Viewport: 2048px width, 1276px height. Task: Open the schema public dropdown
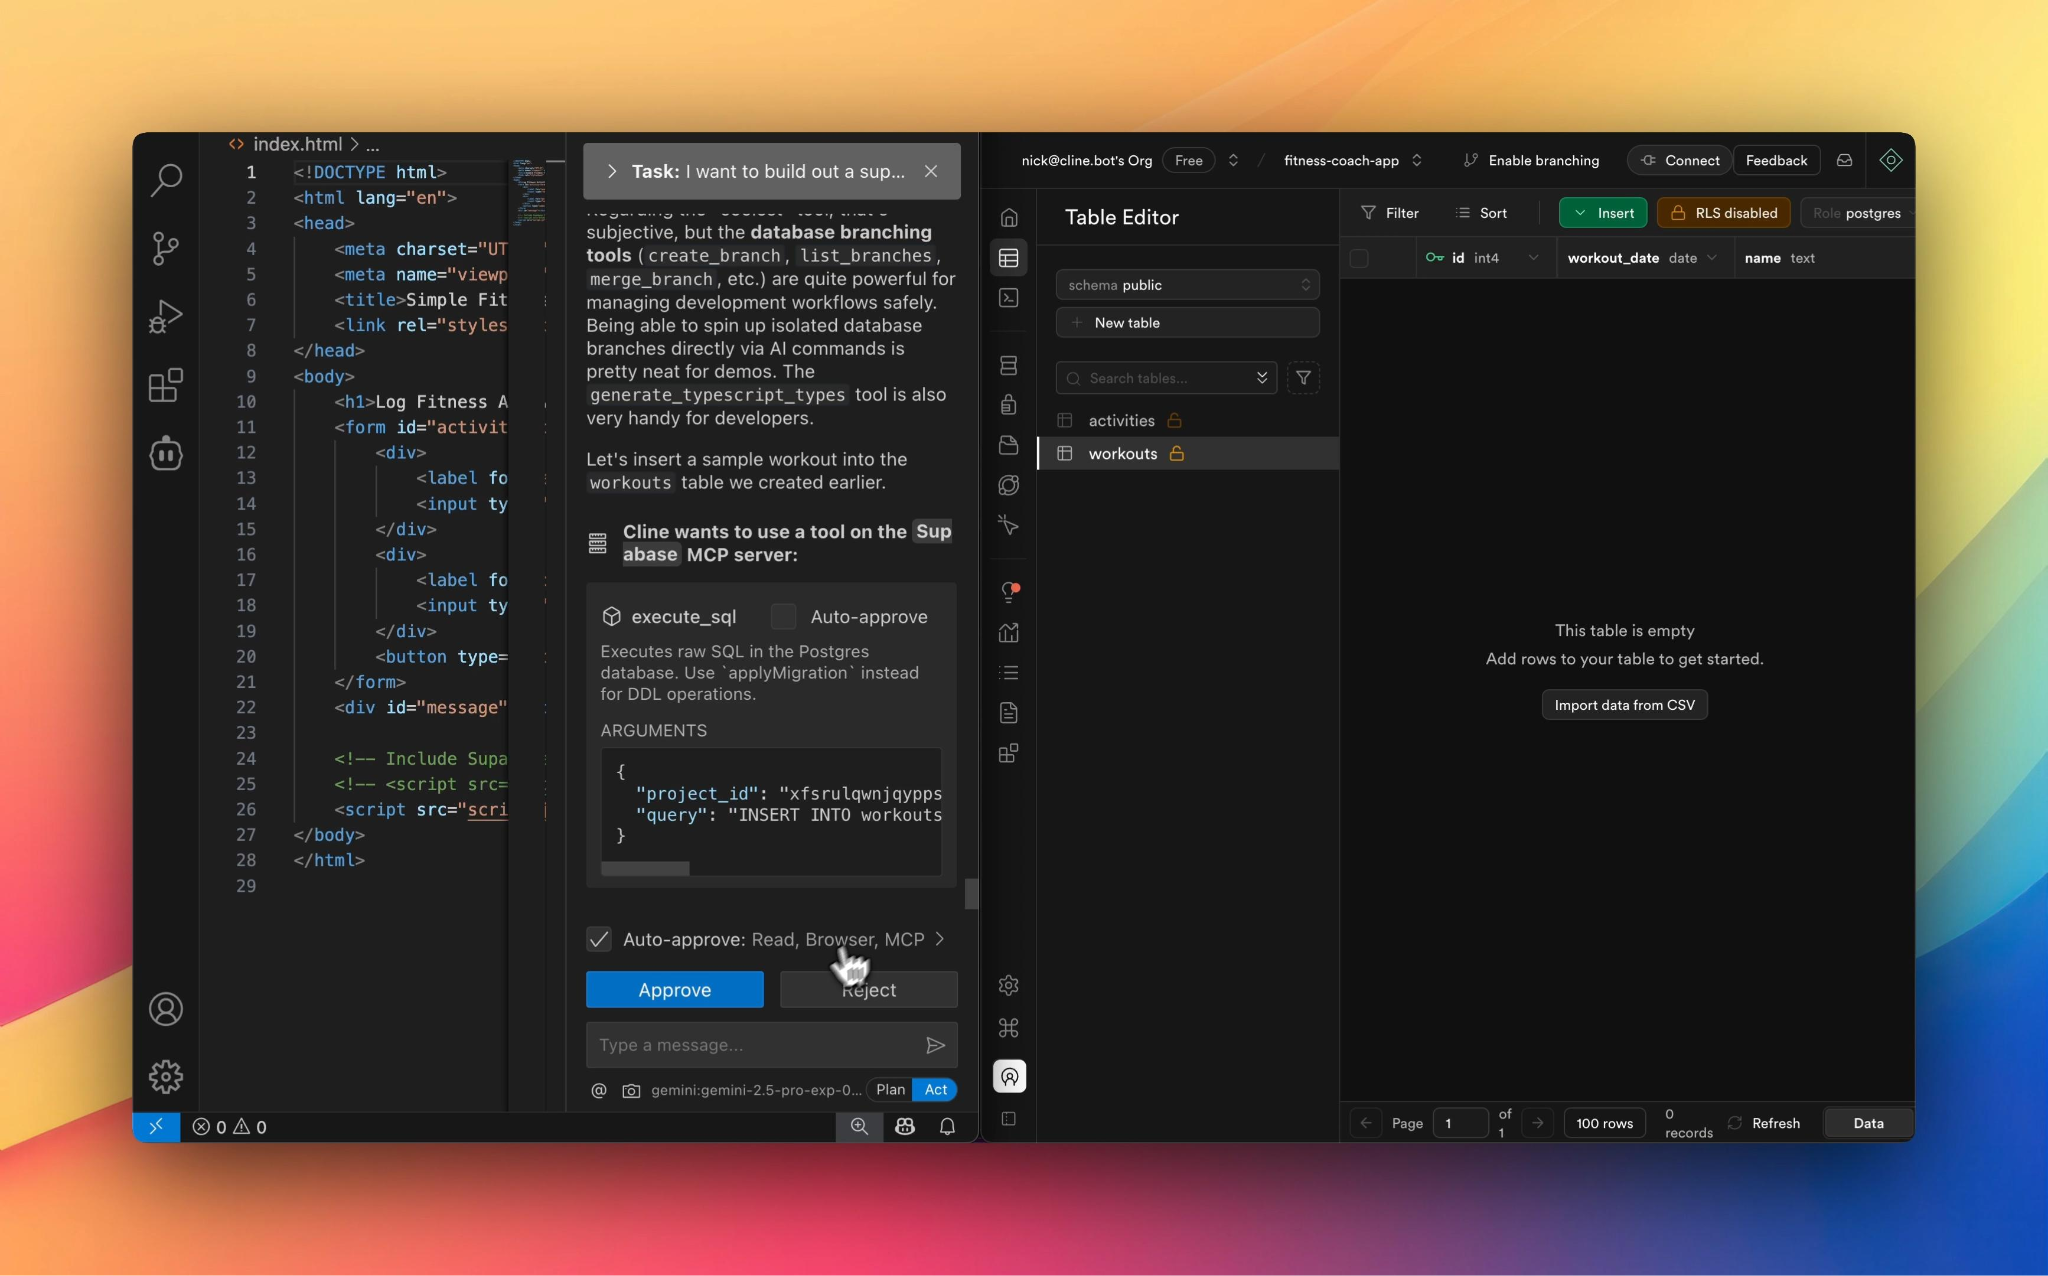click(x=1187, y=285)
